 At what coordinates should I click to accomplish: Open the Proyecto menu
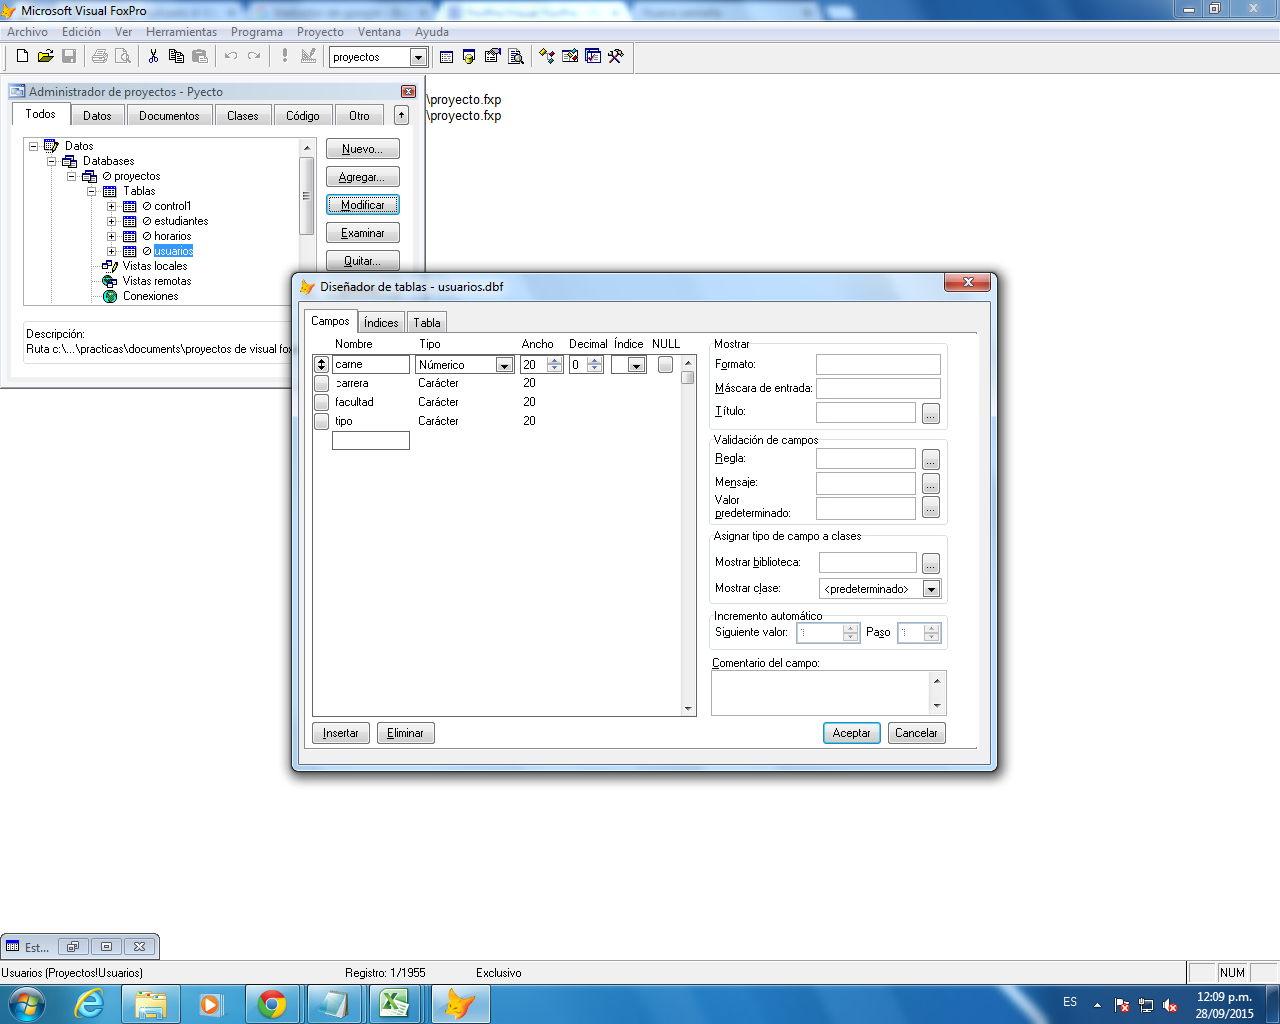coord(320,32)
